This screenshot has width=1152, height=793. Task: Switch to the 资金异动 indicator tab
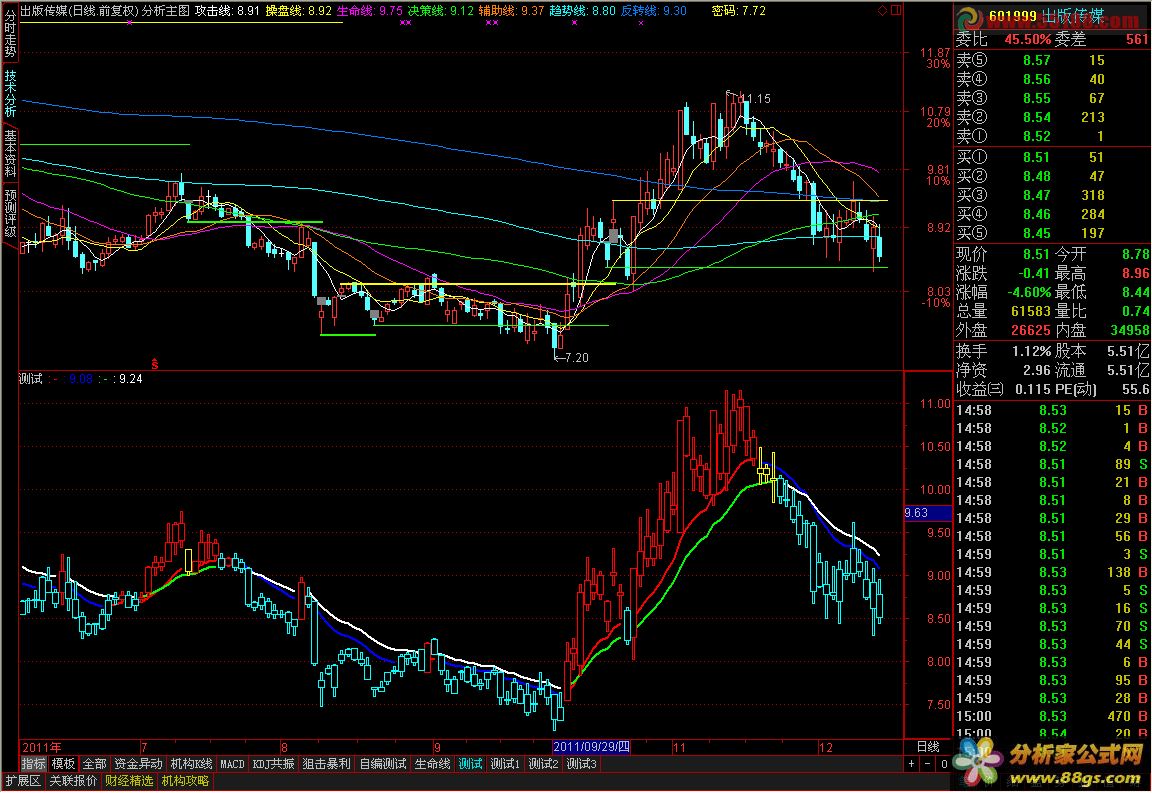point(138,764)
